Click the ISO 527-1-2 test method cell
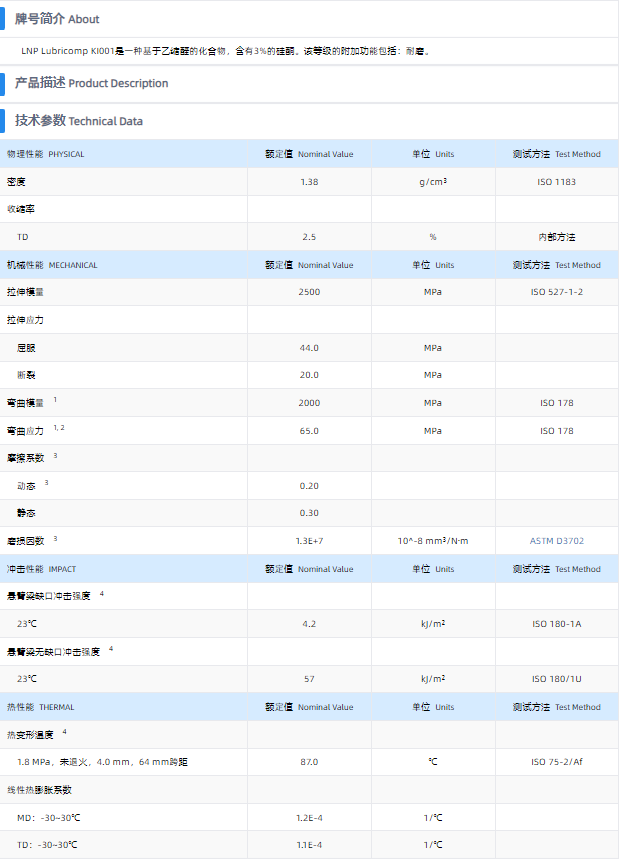The height and width of the screenshot is (859, 619). [x=556, y=292]
